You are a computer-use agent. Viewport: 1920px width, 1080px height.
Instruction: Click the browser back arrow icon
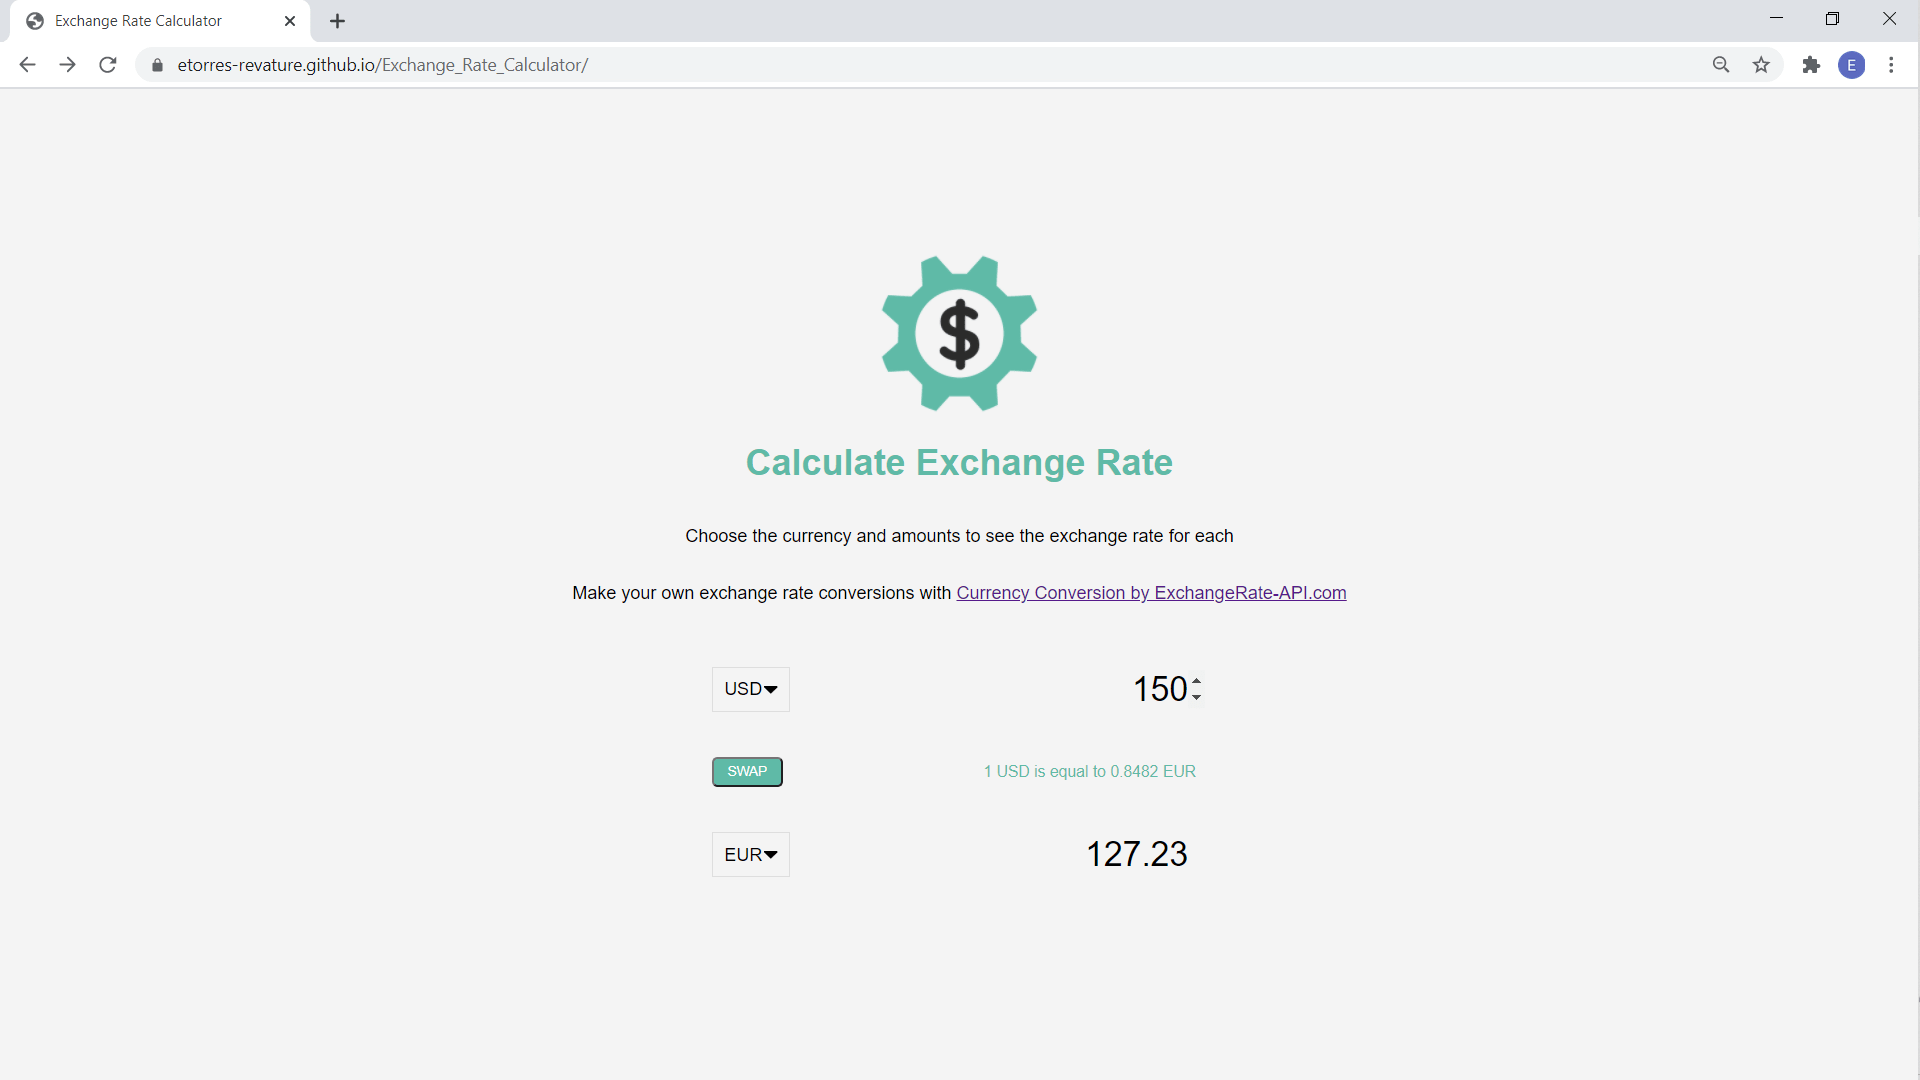pyautogui.click(x=25, y=65)
